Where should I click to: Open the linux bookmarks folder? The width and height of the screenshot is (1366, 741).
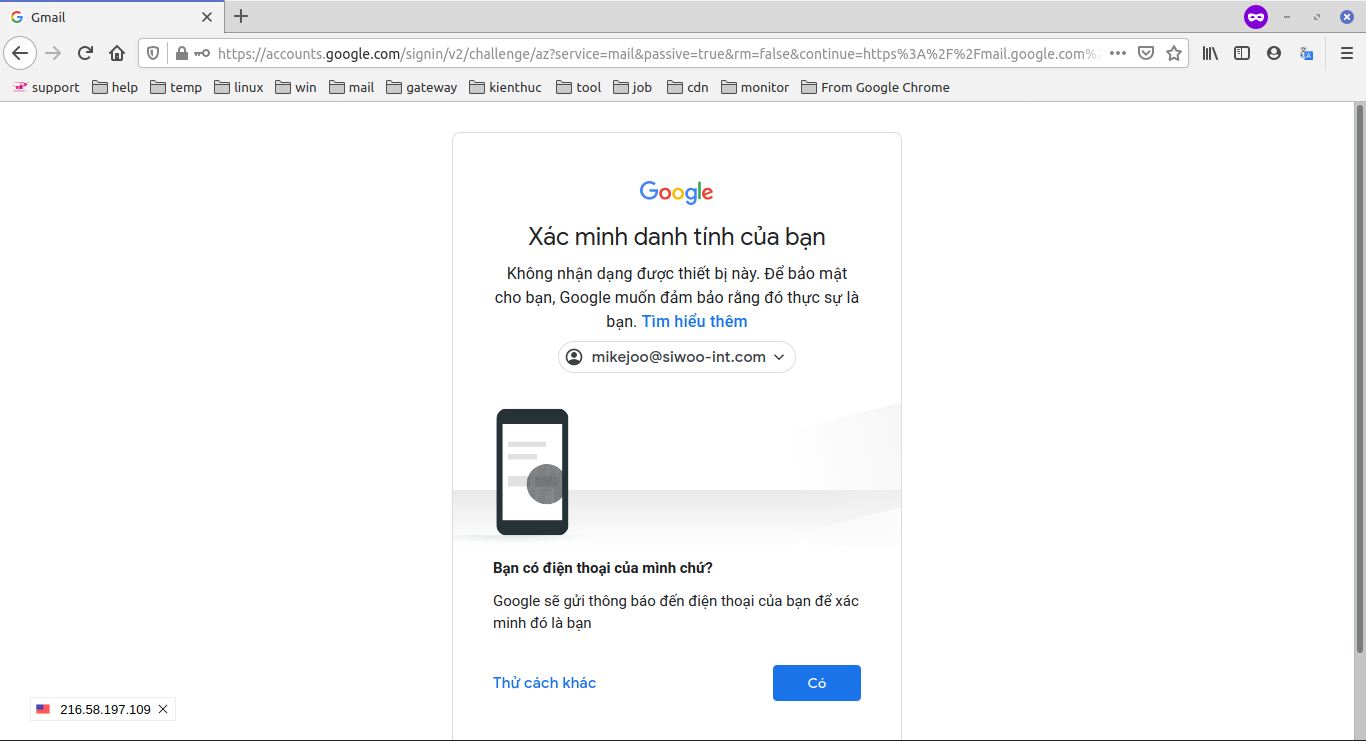[239, 87]
